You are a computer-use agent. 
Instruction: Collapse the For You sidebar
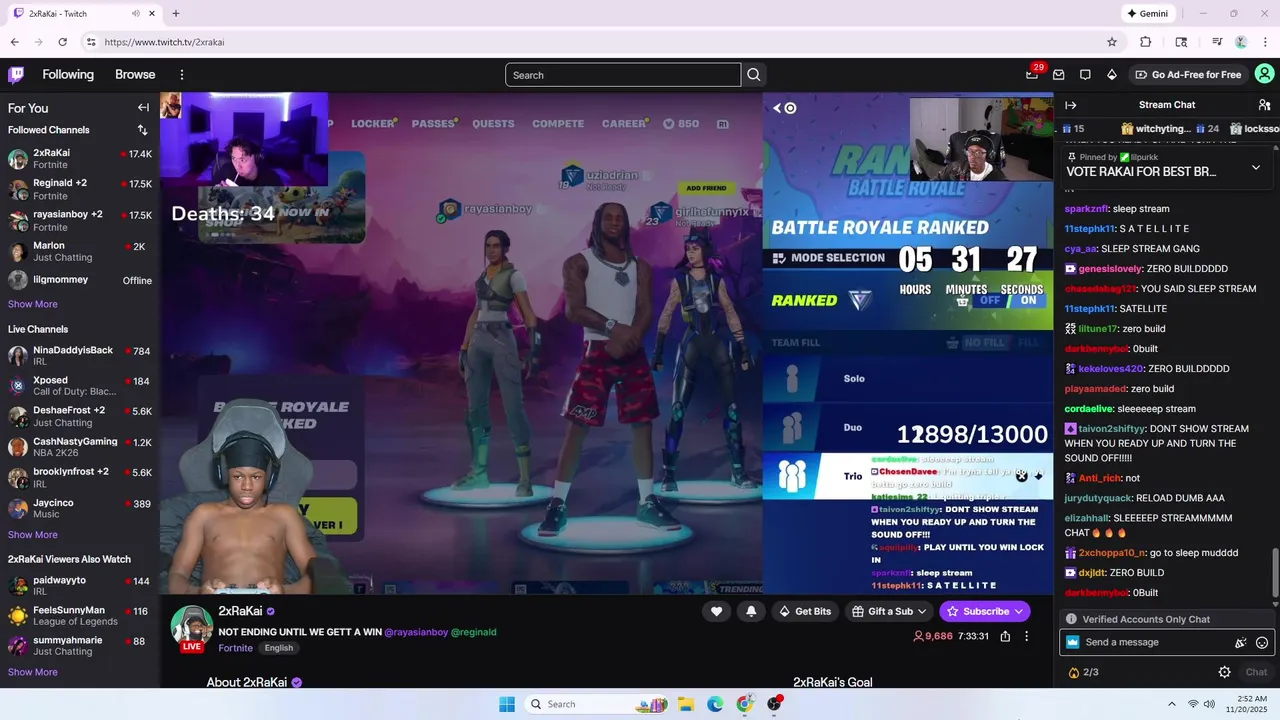point(143,108)
